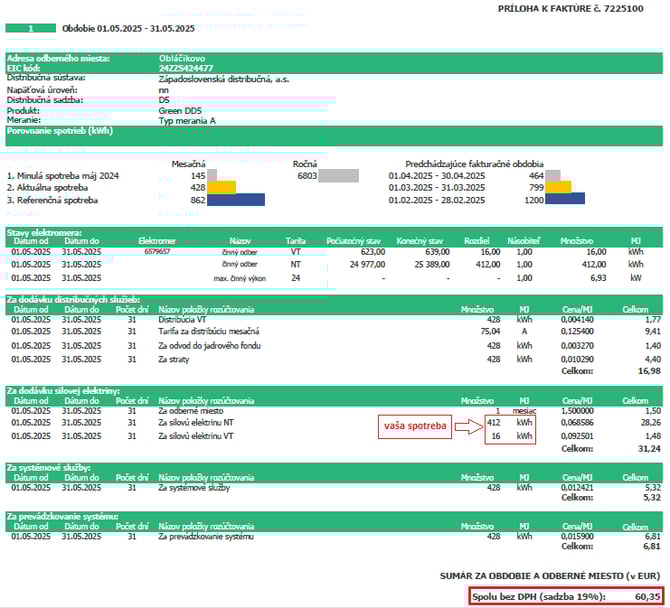670x608 pixels.
Task: Select the '1. Minulá spotreba máj 2024' label
Action: tap(63, 176)
